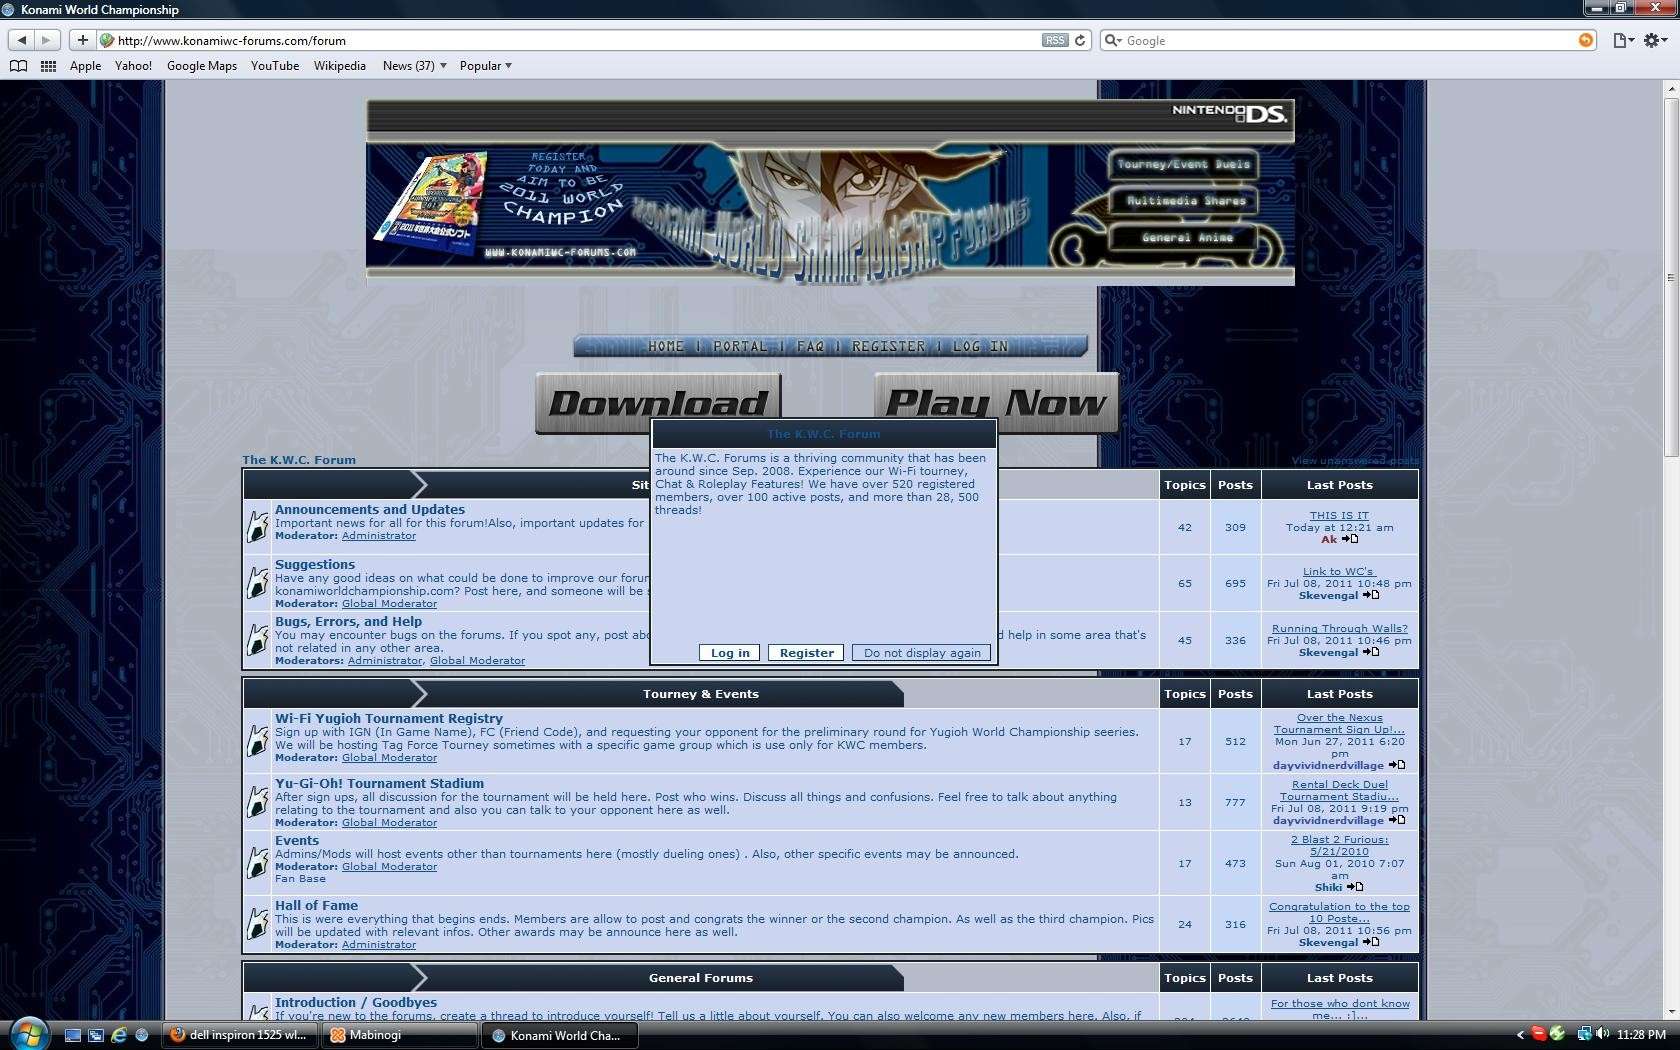1680x1050 pixels.
Task: Click the RSS button in the address bar
Action: coord(1054,40)
